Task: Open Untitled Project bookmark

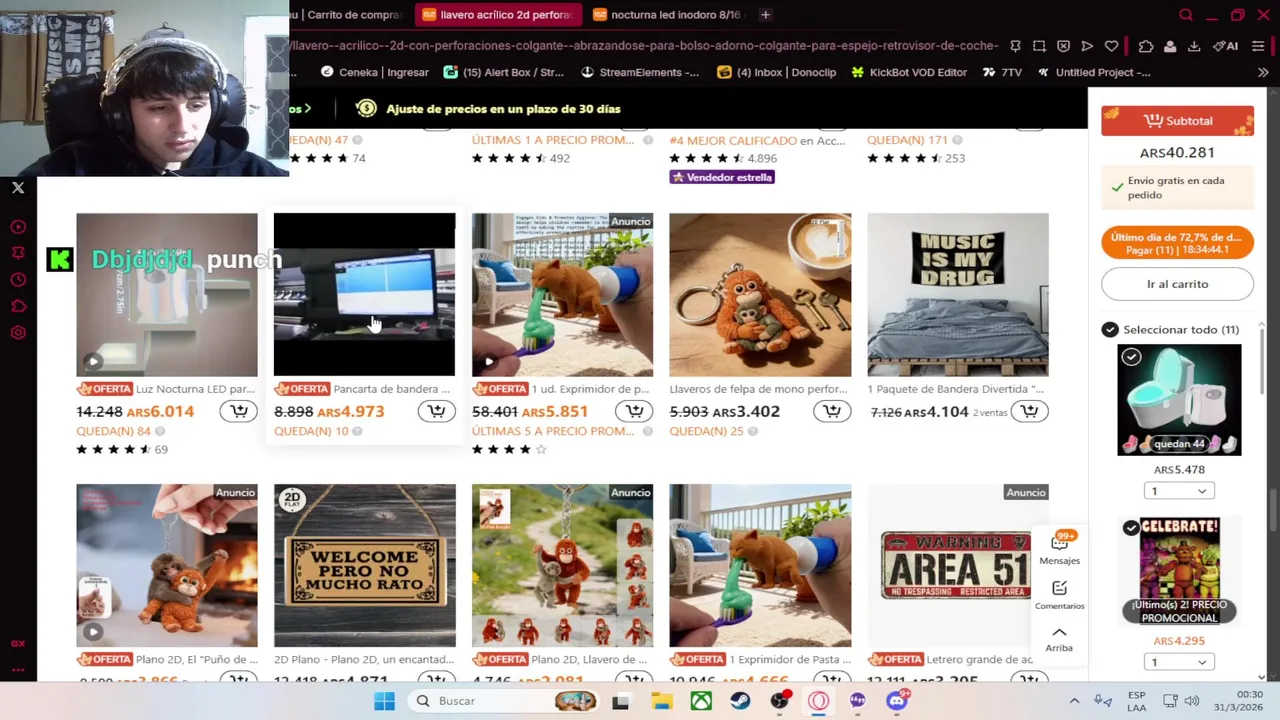Action: 1095,72
